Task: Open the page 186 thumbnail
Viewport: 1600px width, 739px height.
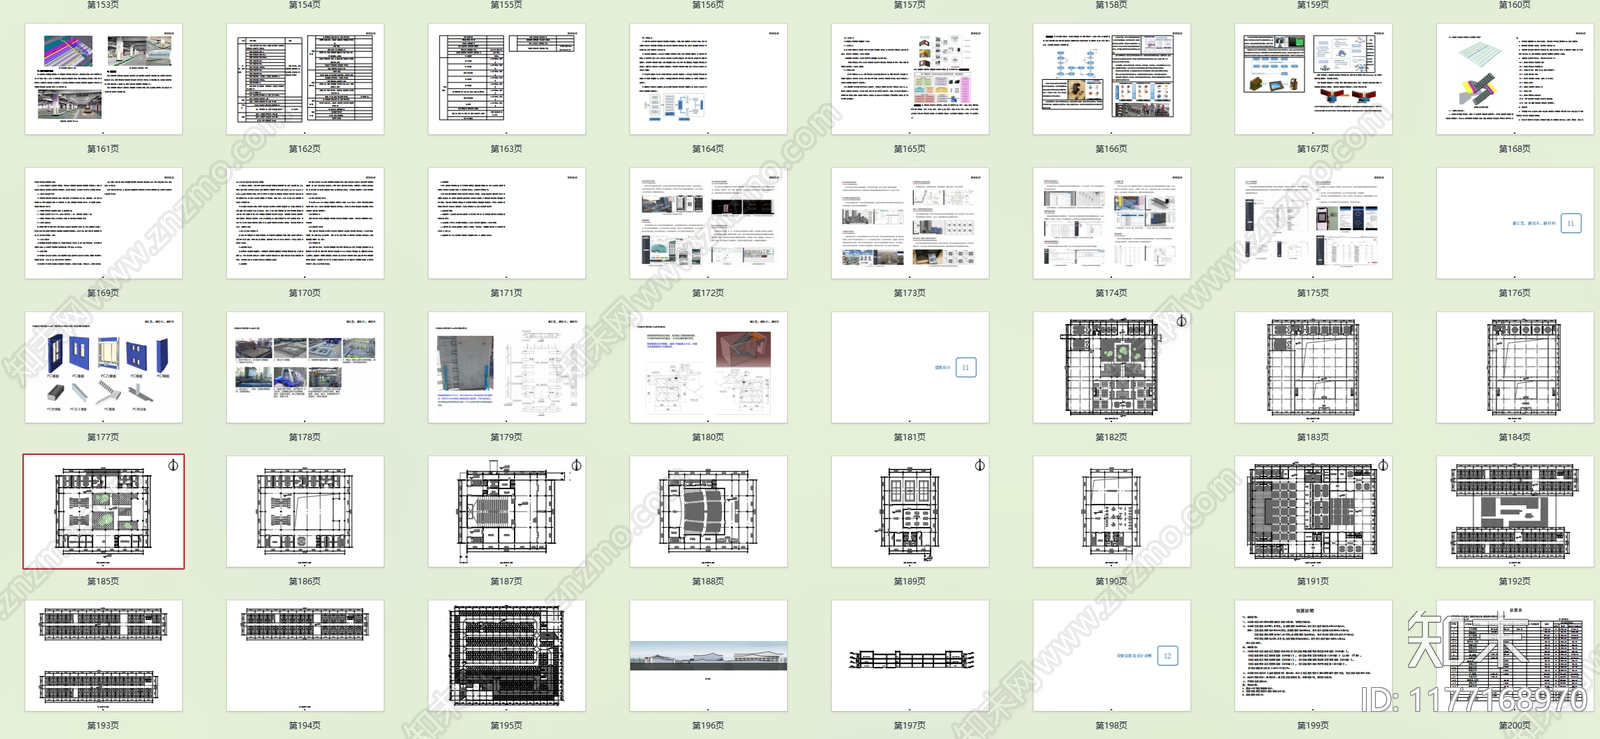Action: pos(305,512)
